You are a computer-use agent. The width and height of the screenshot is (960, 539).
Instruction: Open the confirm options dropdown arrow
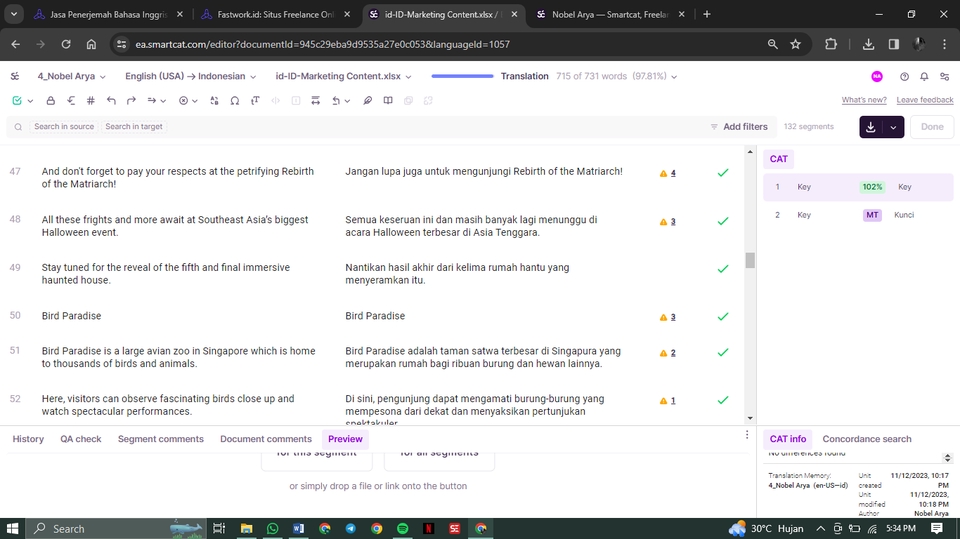pyautogui.click(x=30, y=101)
